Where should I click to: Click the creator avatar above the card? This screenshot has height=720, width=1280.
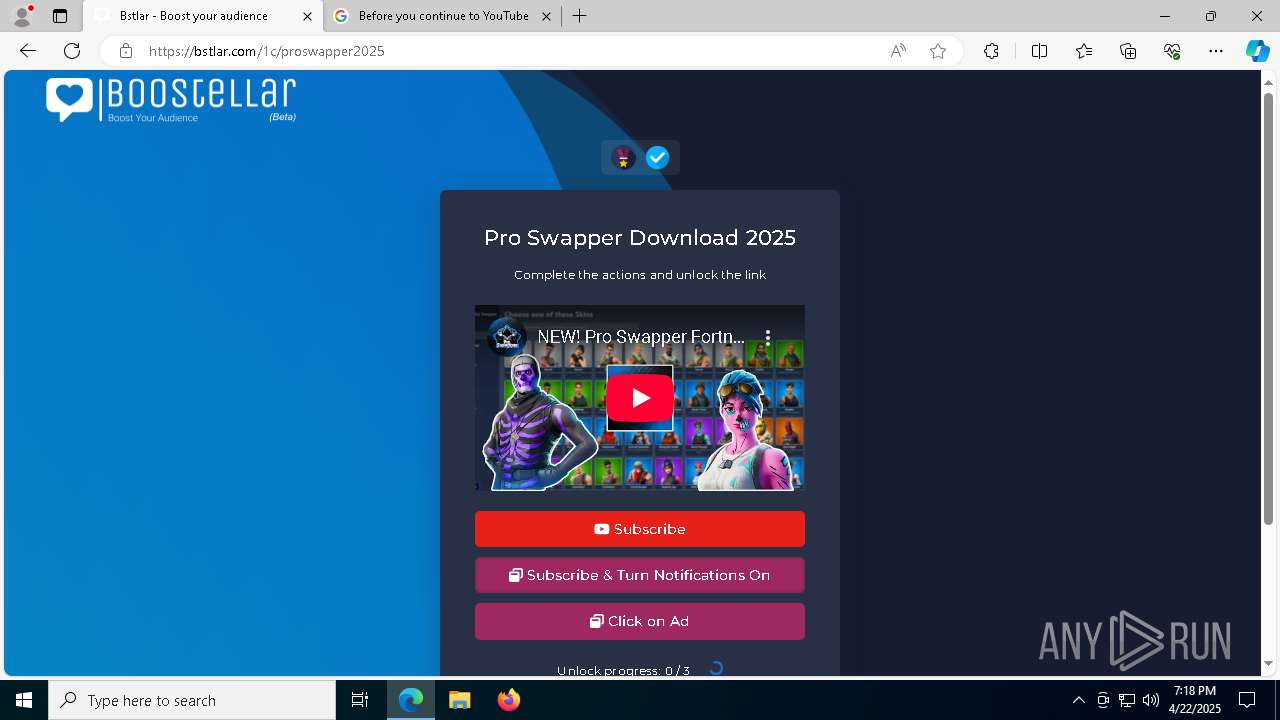tap(624, 158)
